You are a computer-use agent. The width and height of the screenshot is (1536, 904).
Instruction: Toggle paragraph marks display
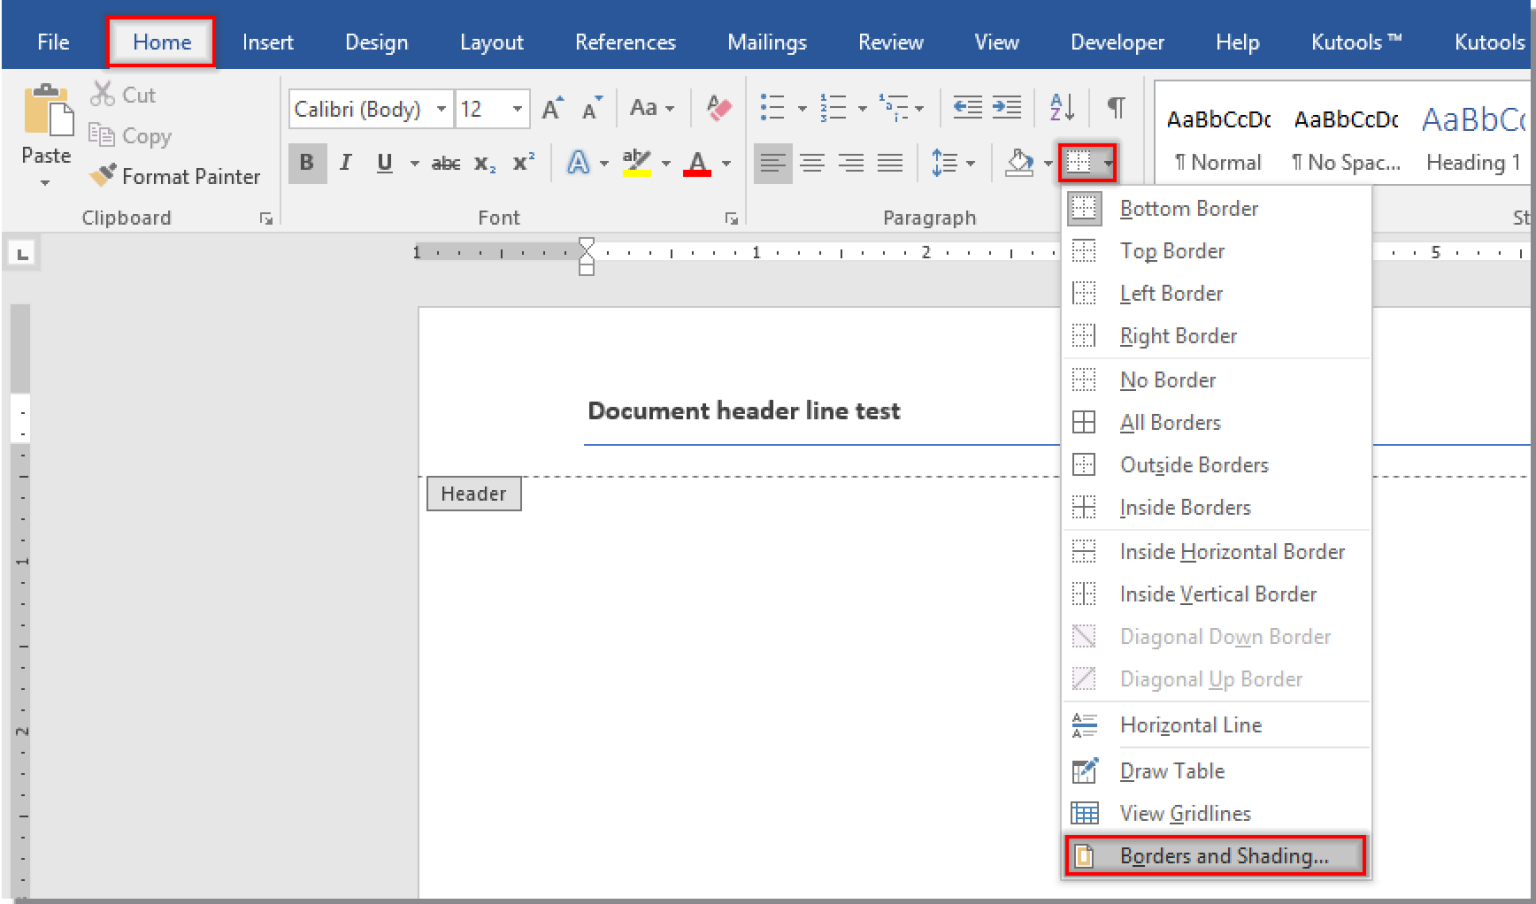1115,106
